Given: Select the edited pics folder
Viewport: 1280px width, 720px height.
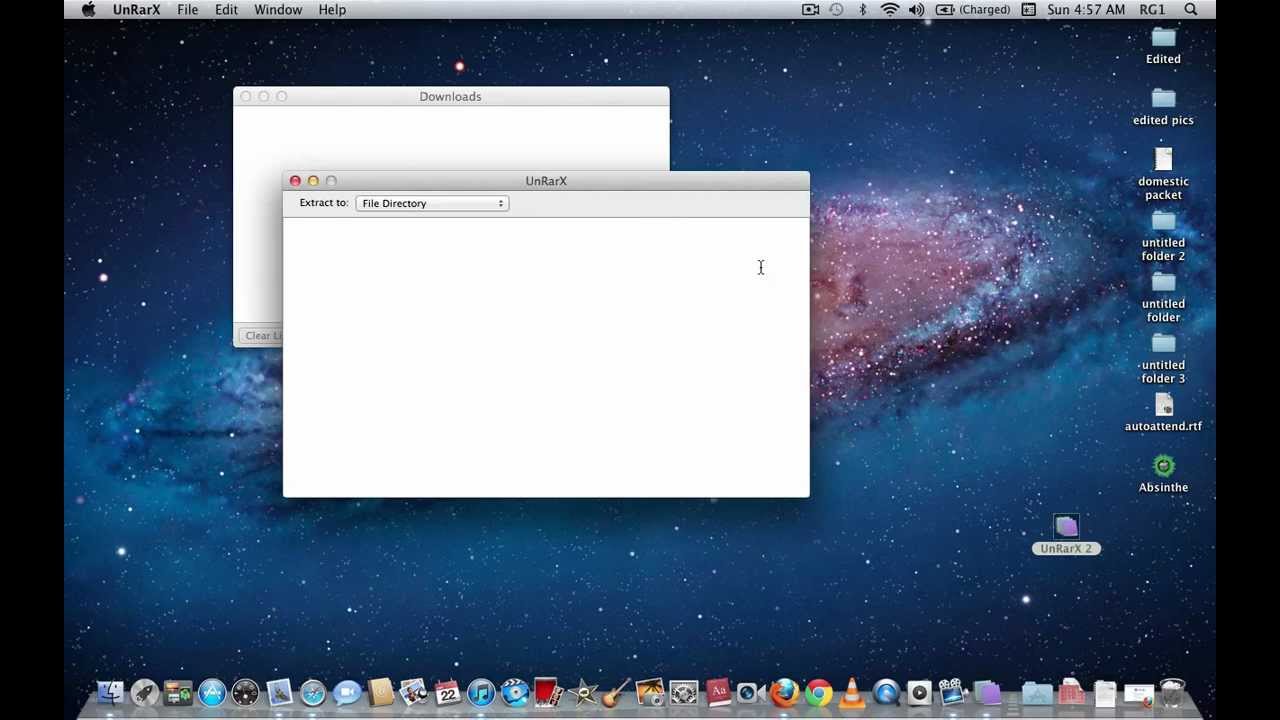Looking at the screenshot, I should click(1163, 107).
